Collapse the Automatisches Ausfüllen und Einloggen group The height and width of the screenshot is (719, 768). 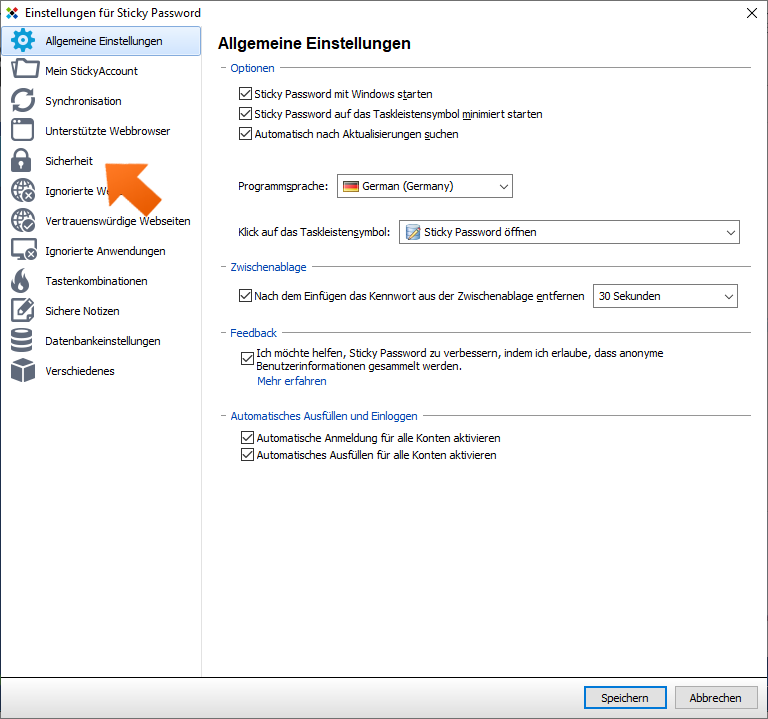coord(223,416)
